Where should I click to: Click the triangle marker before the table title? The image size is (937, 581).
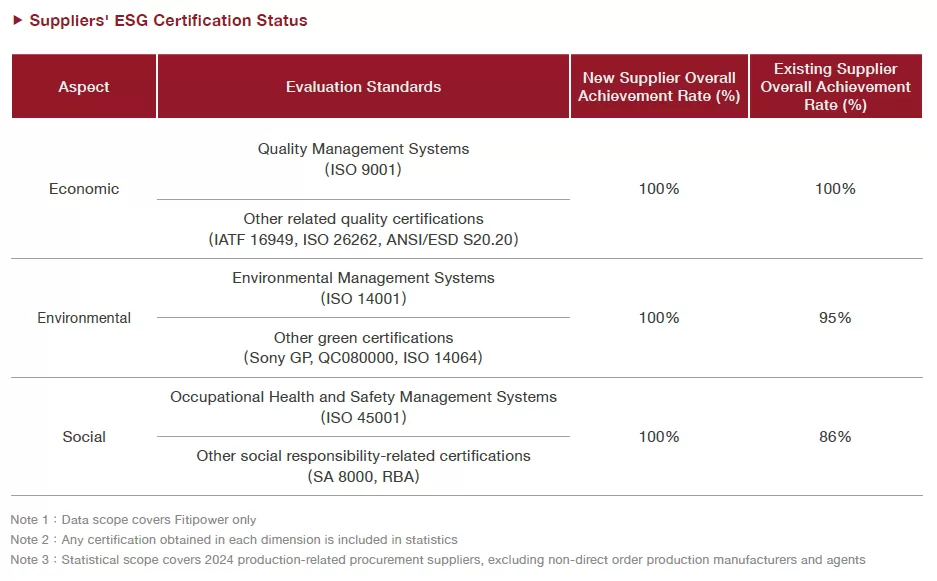coord(18,20)
